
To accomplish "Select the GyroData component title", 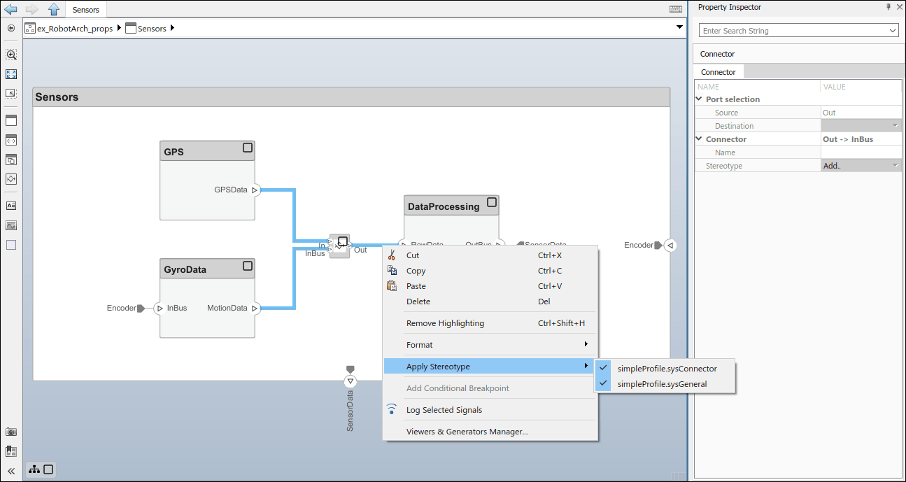I will pos(185,270).
